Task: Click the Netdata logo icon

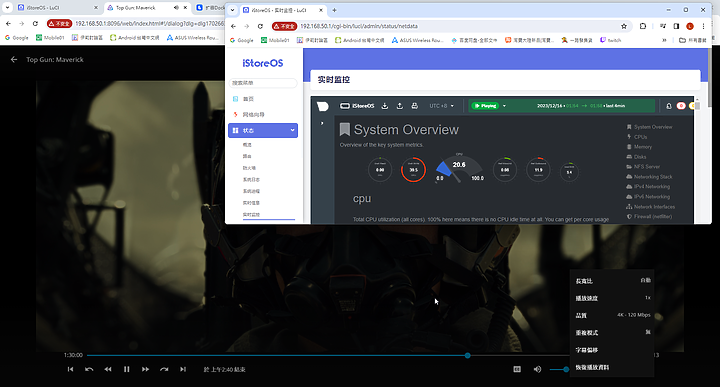Action: (323, 106)
